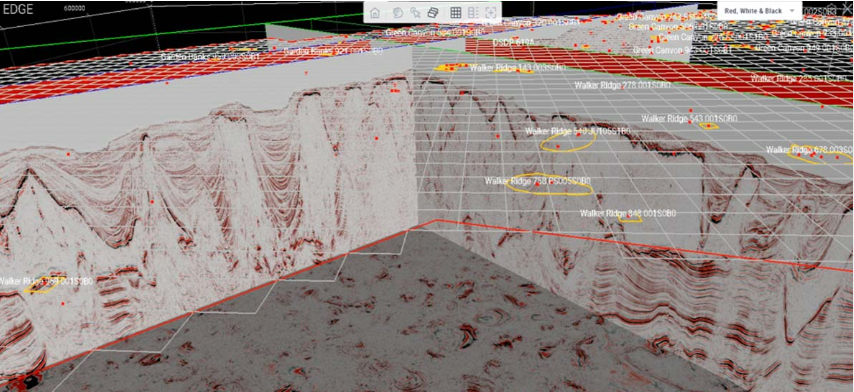Click the Walker Ridge 540 well label
Screen dimensions: 854x392
[578, 131]
